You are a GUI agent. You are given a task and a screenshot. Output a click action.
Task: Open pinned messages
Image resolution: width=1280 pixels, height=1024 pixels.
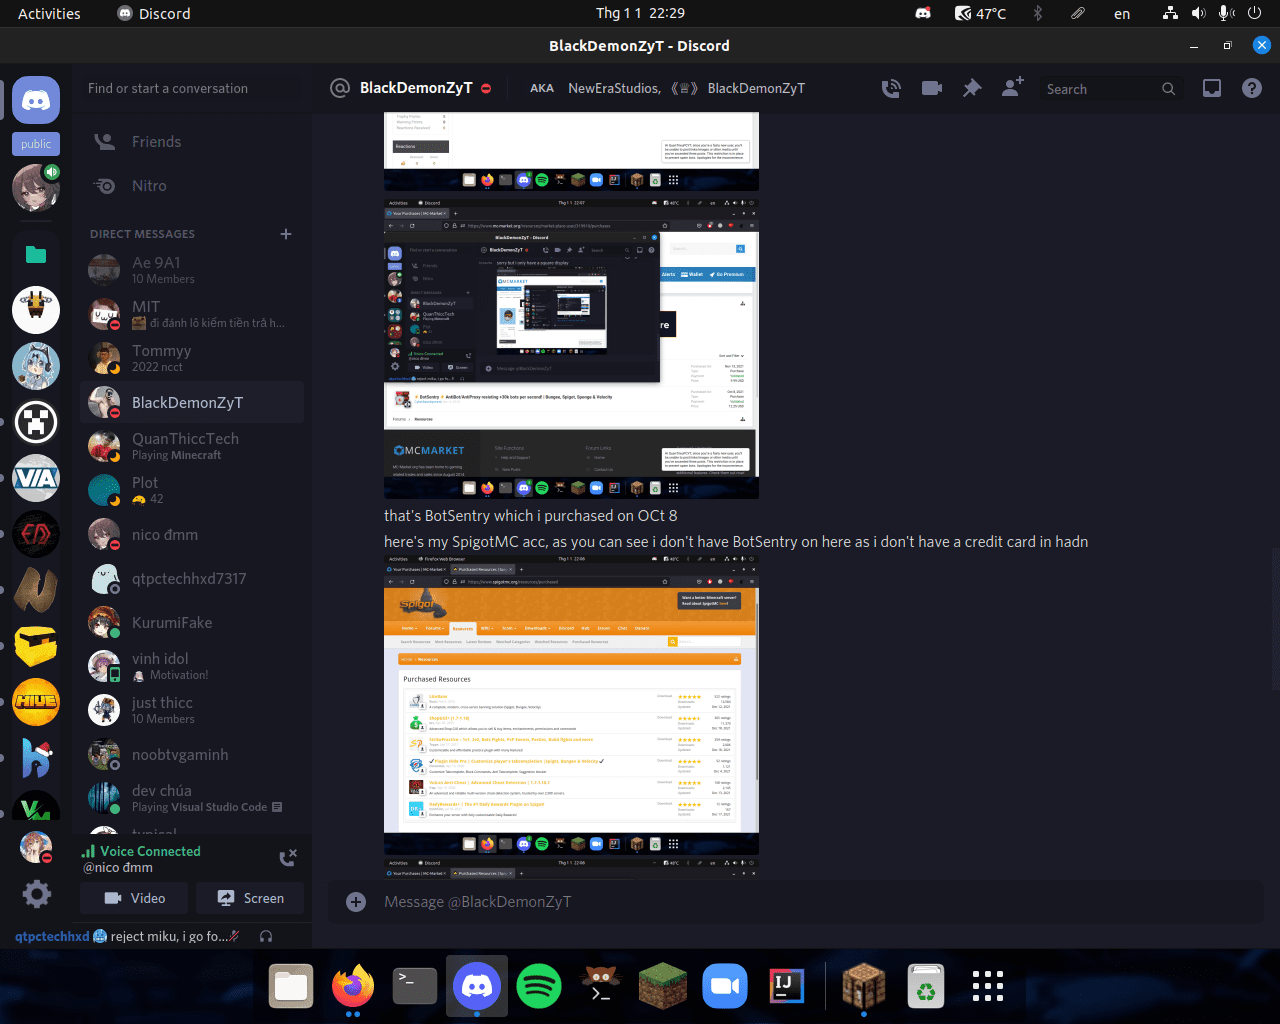(971, 88)
